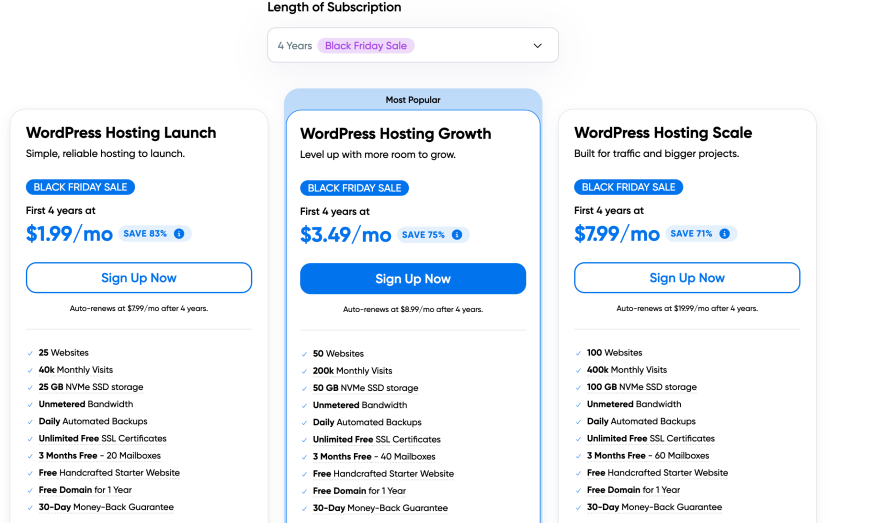Click '100 GB NVMe SSD storage' feature
The image size is (884, 523).
tap(642, 387)
